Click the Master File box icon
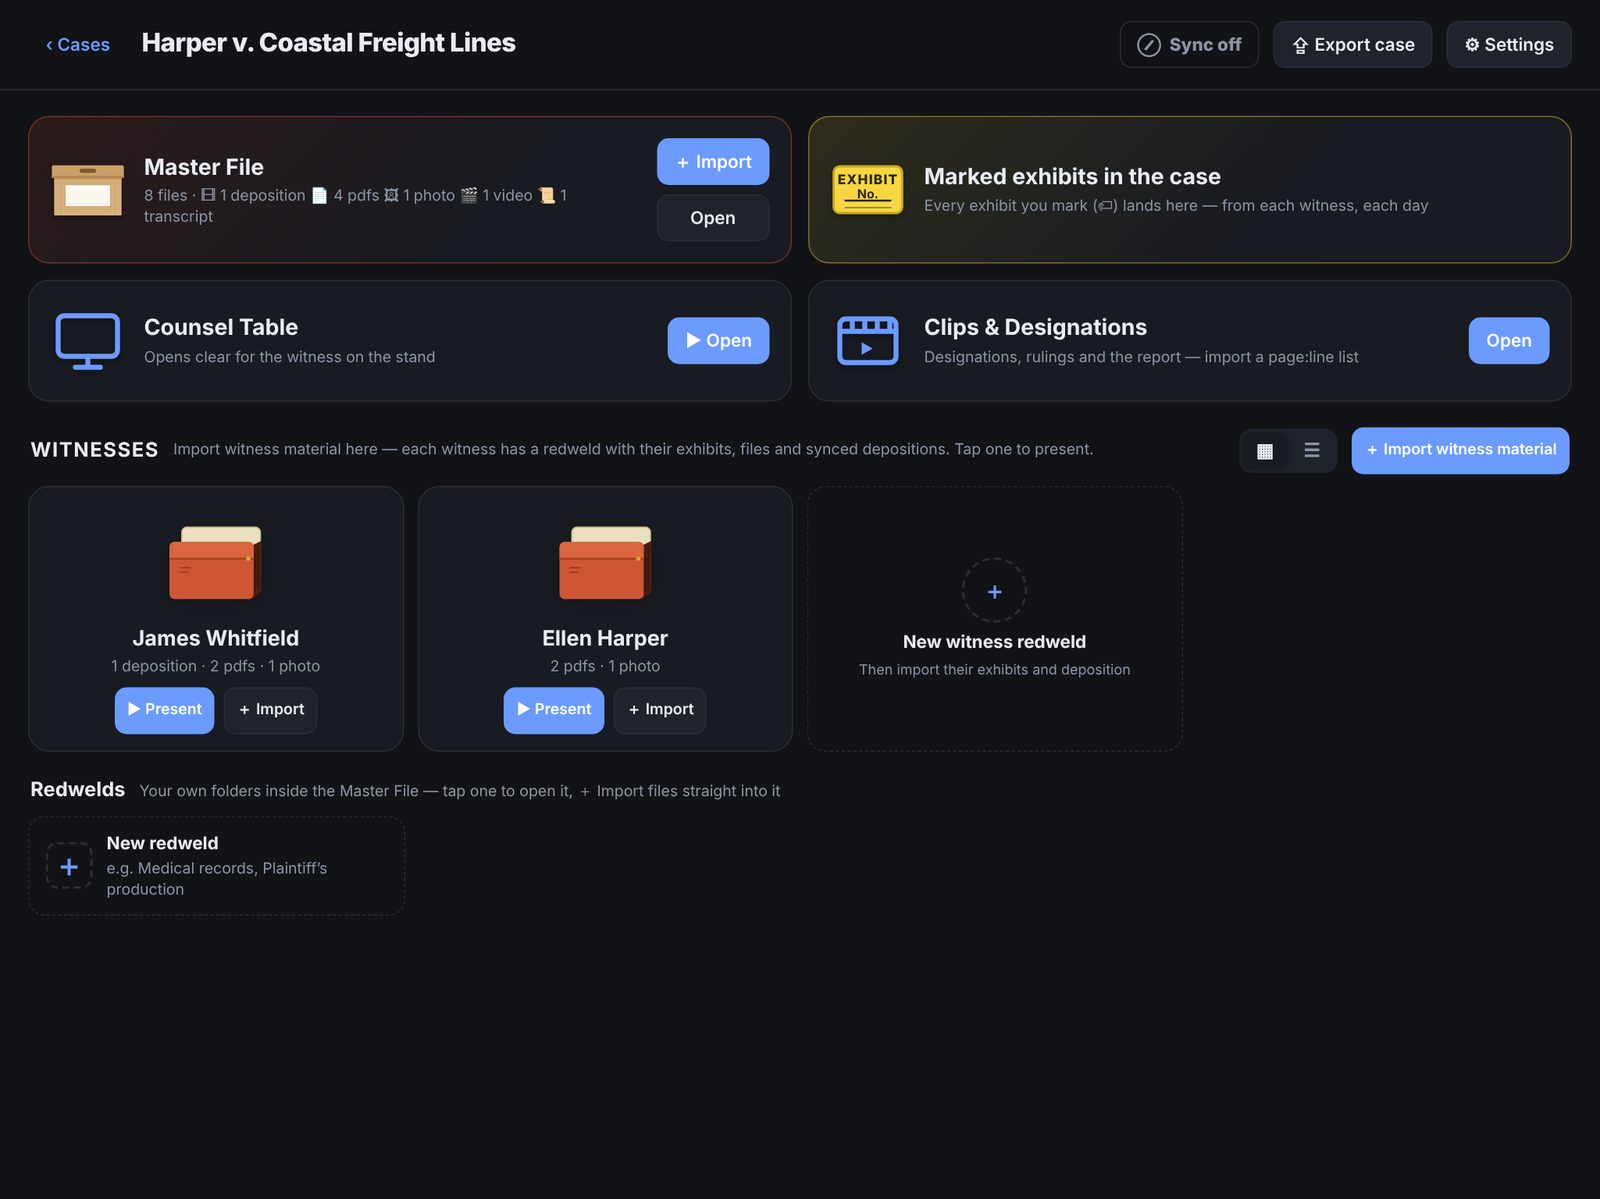1600x1199 pixels. [x=88, y=190]
